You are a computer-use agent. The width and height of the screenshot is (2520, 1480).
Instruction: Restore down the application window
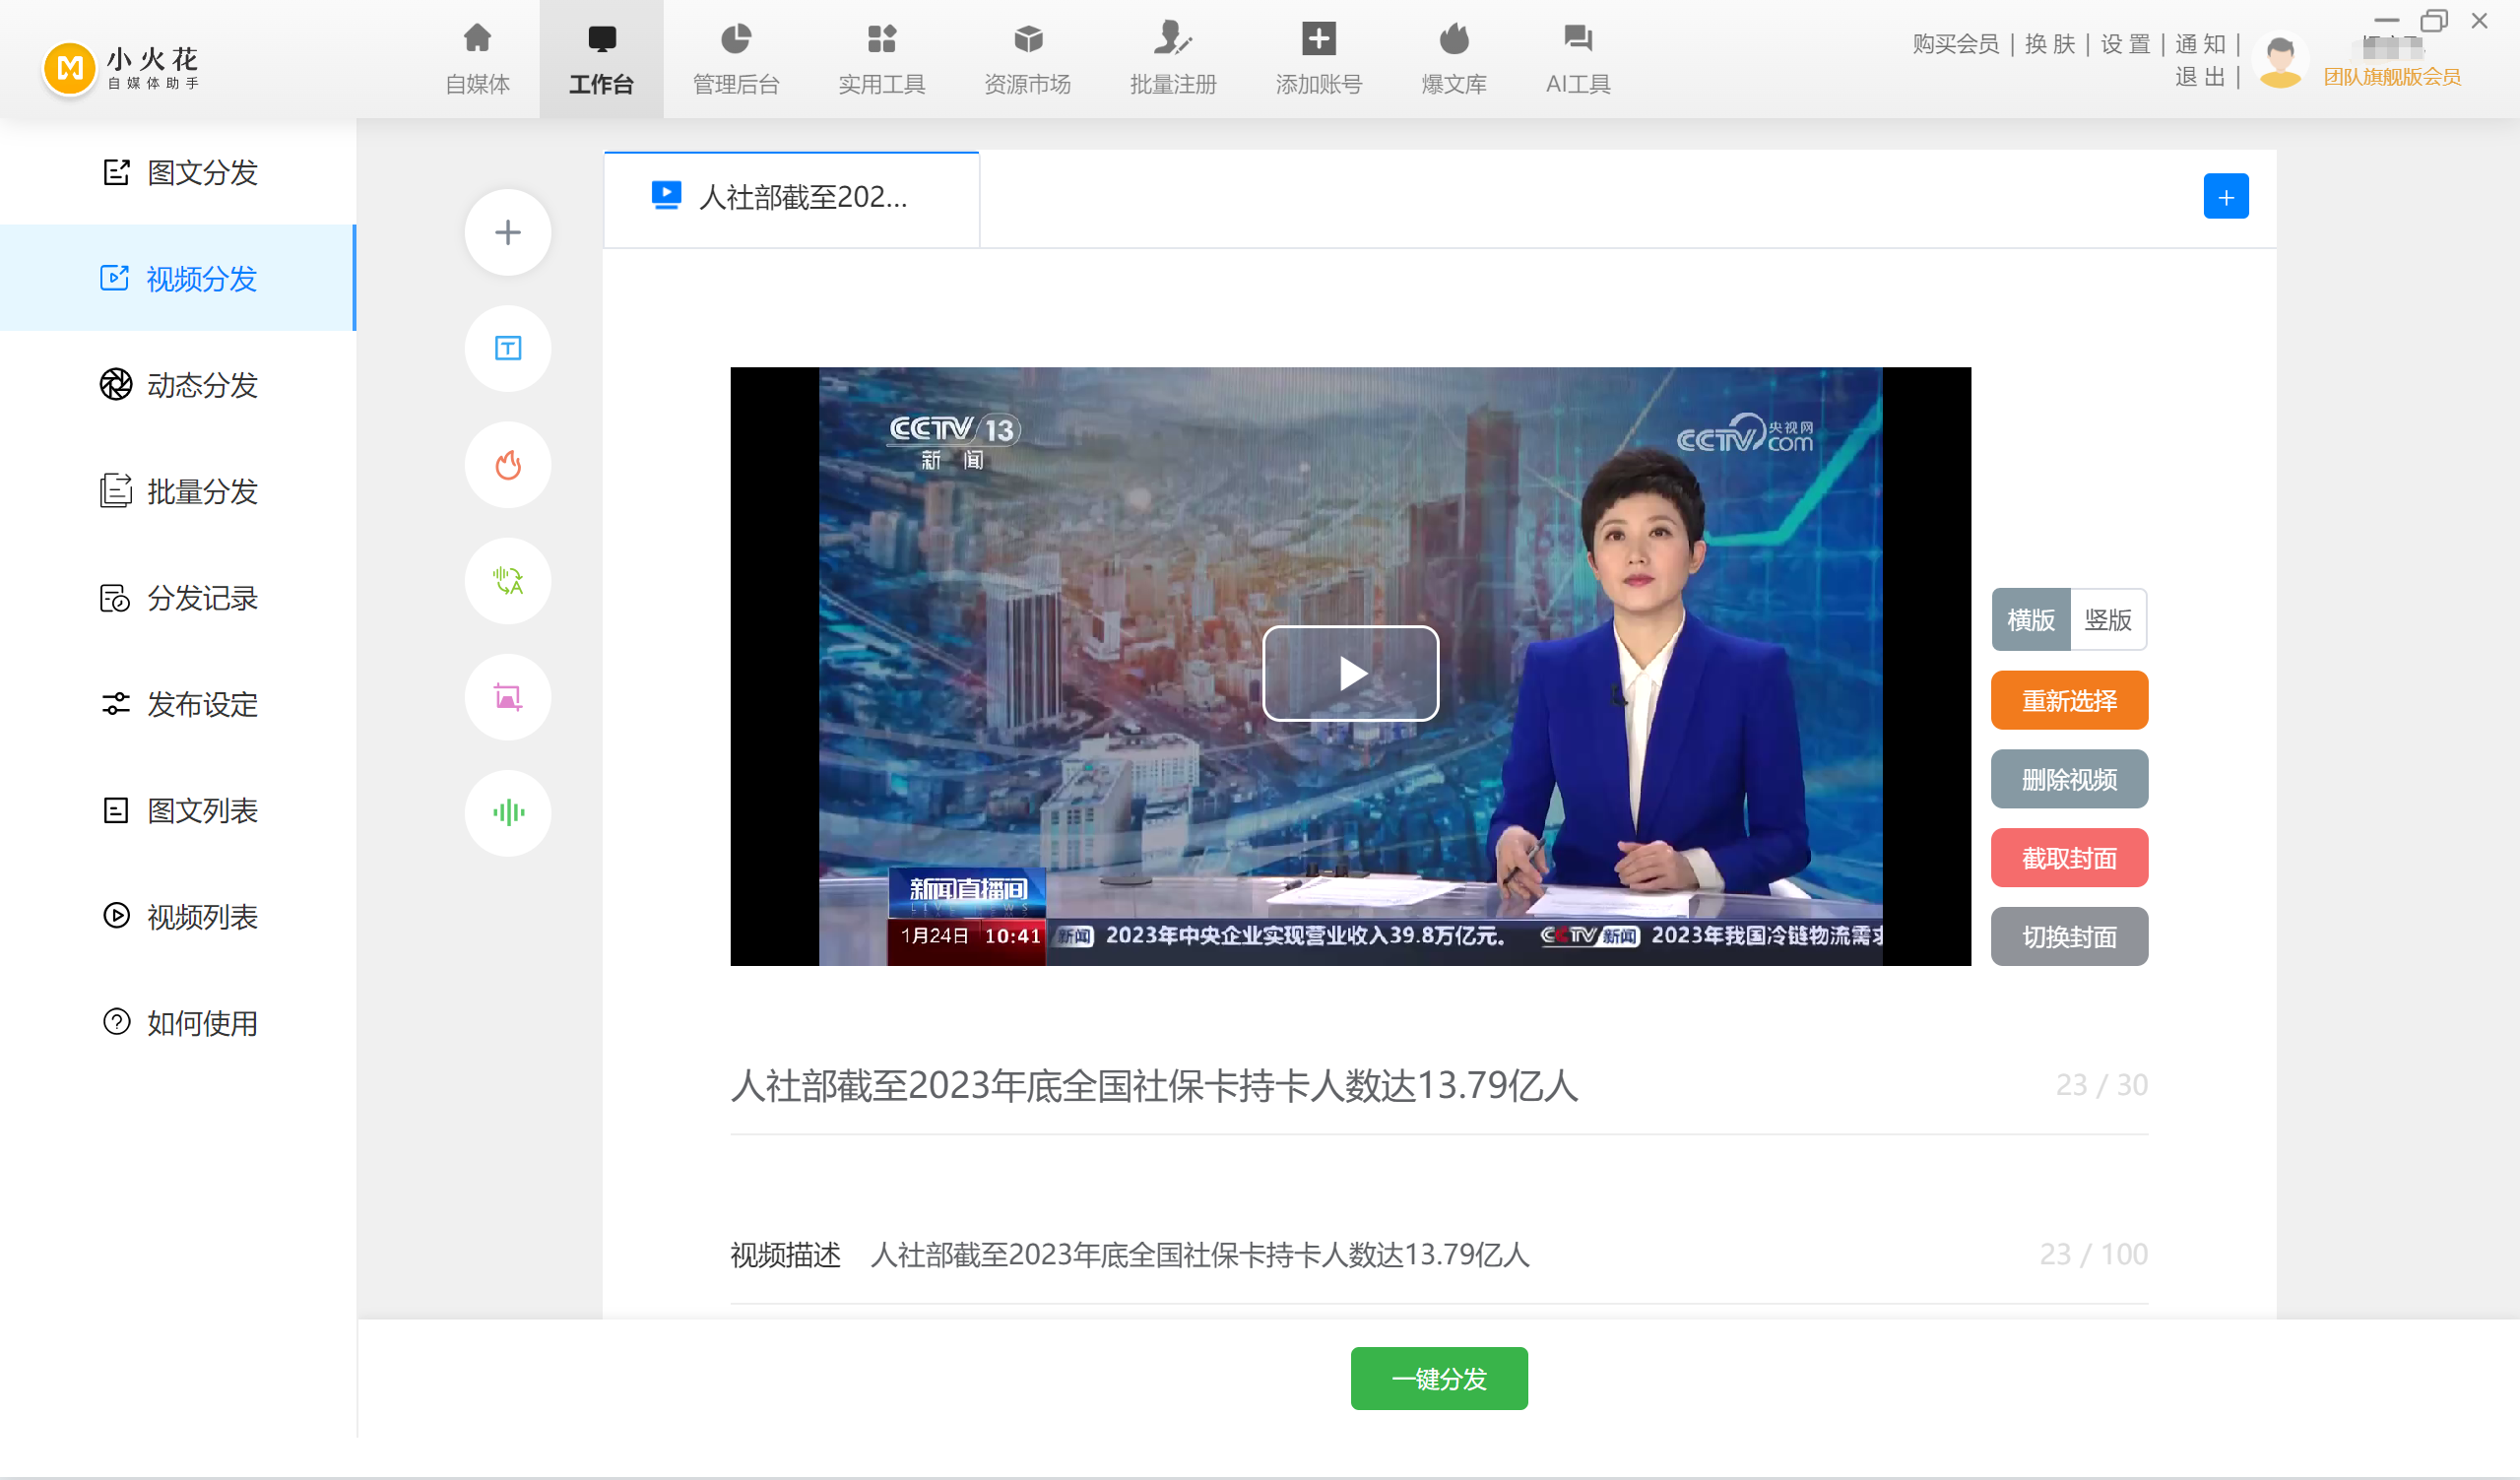pos(2433,20)
